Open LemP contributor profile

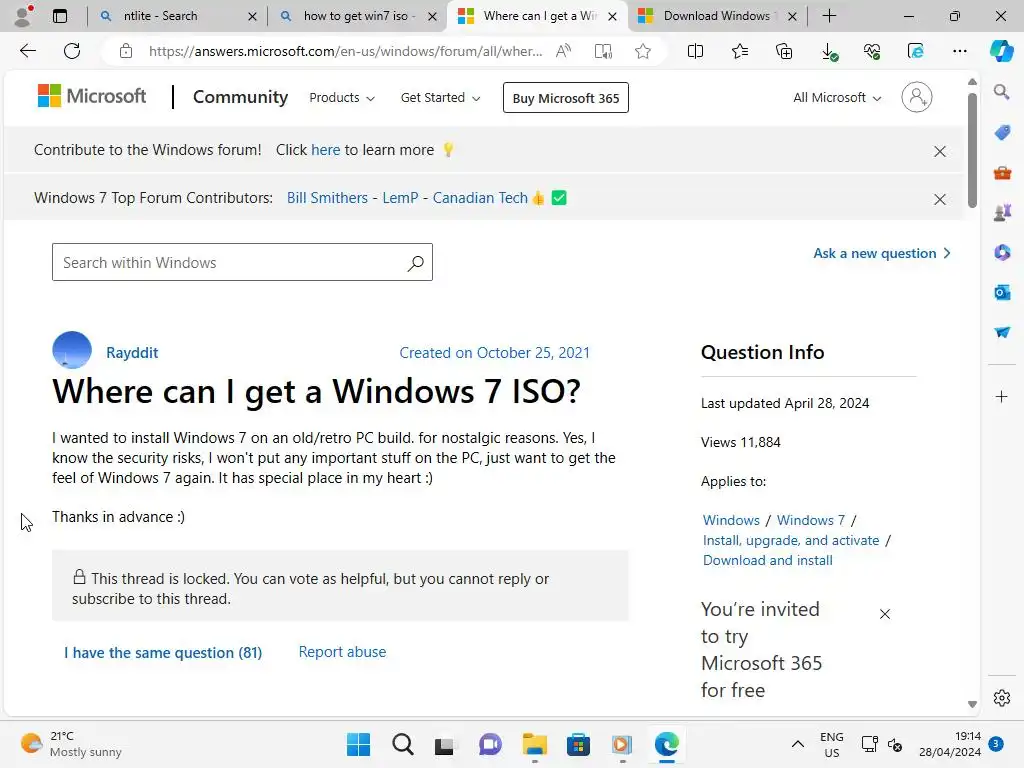pos(400,198)
